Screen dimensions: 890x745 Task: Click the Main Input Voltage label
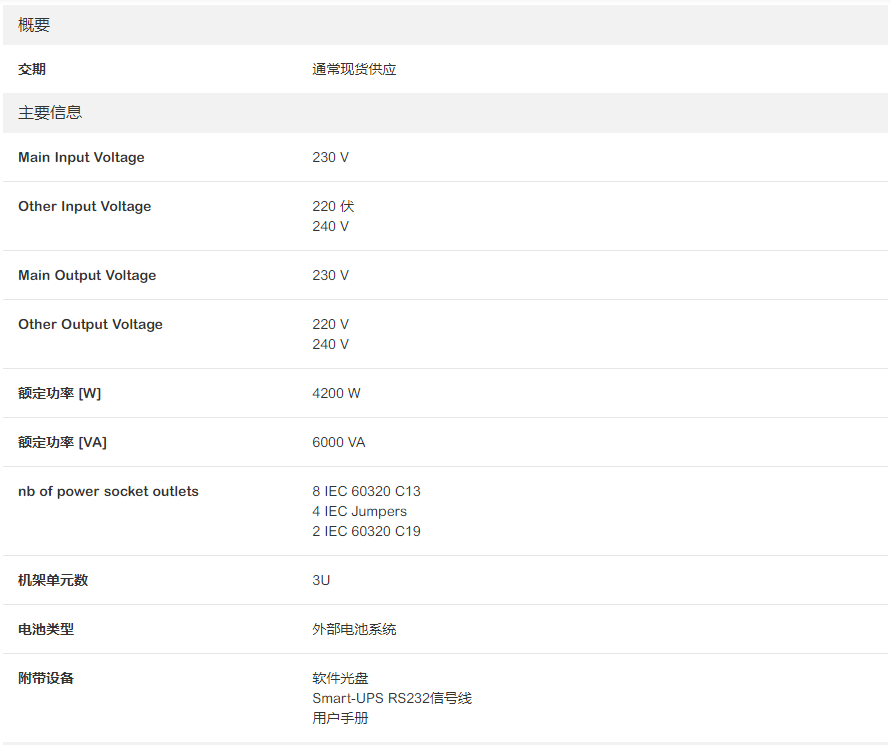[81, 157]
